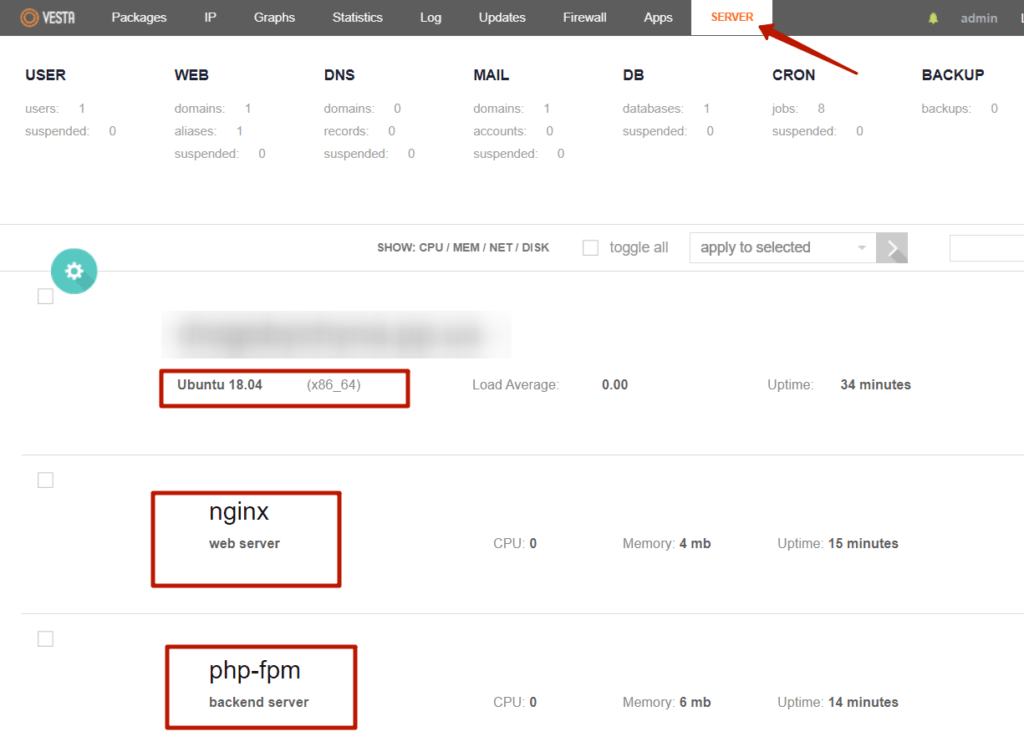
Task: Check the nginx service checkbox
Action: 45,480
